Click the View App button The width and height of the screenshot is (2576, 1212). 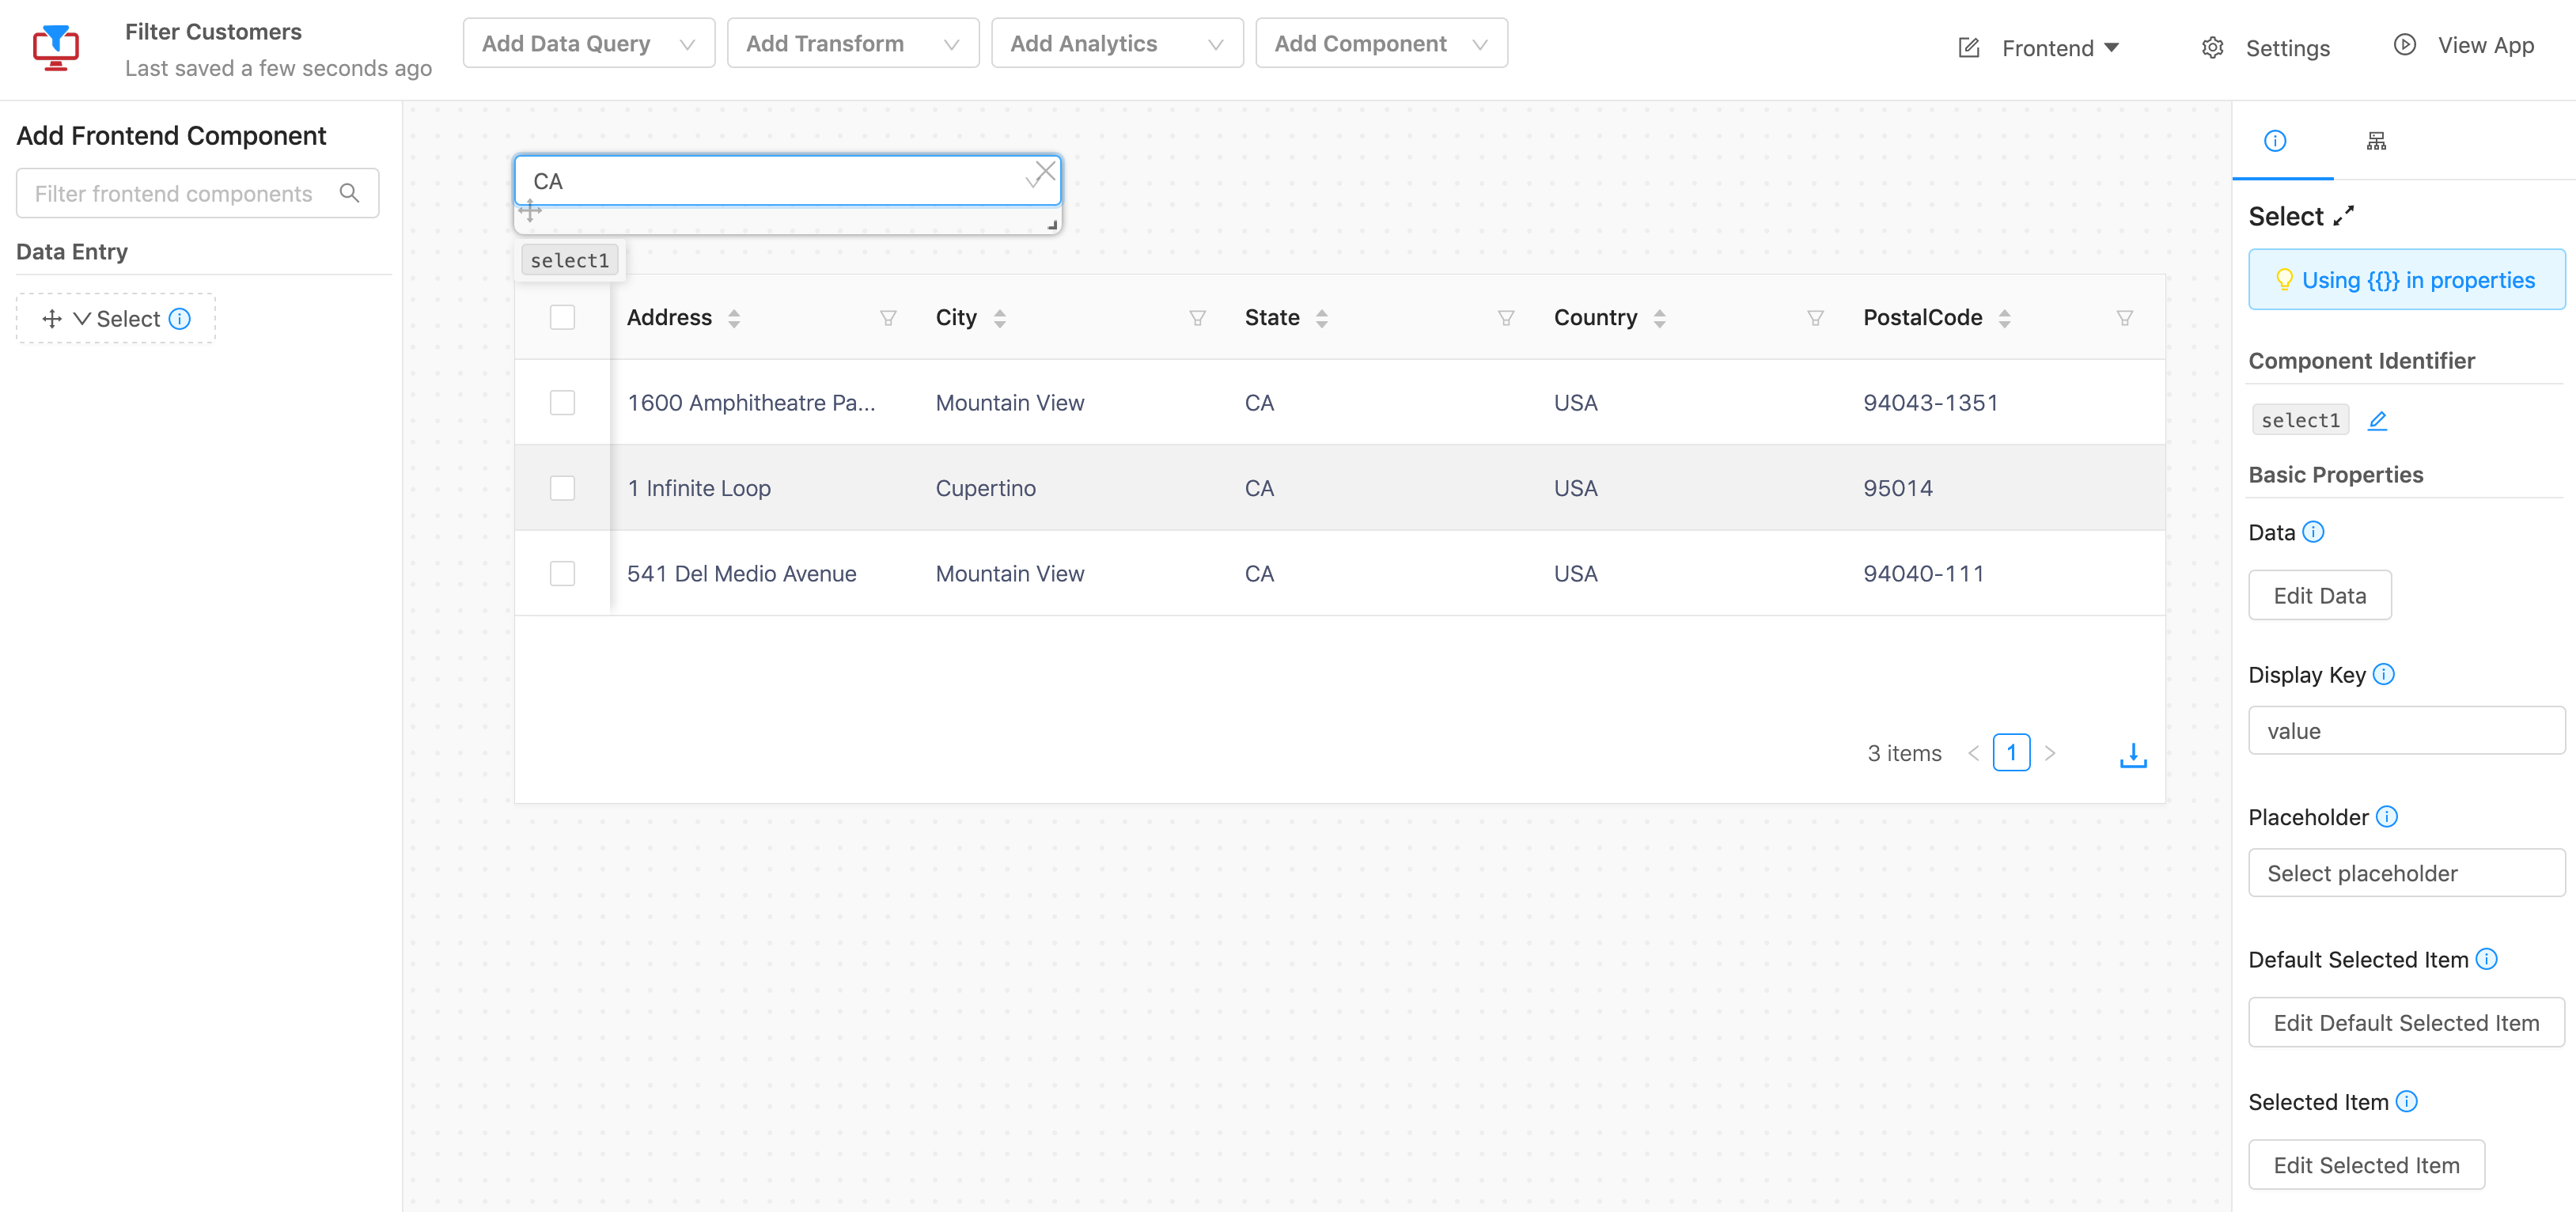(x=2464, y=45)
